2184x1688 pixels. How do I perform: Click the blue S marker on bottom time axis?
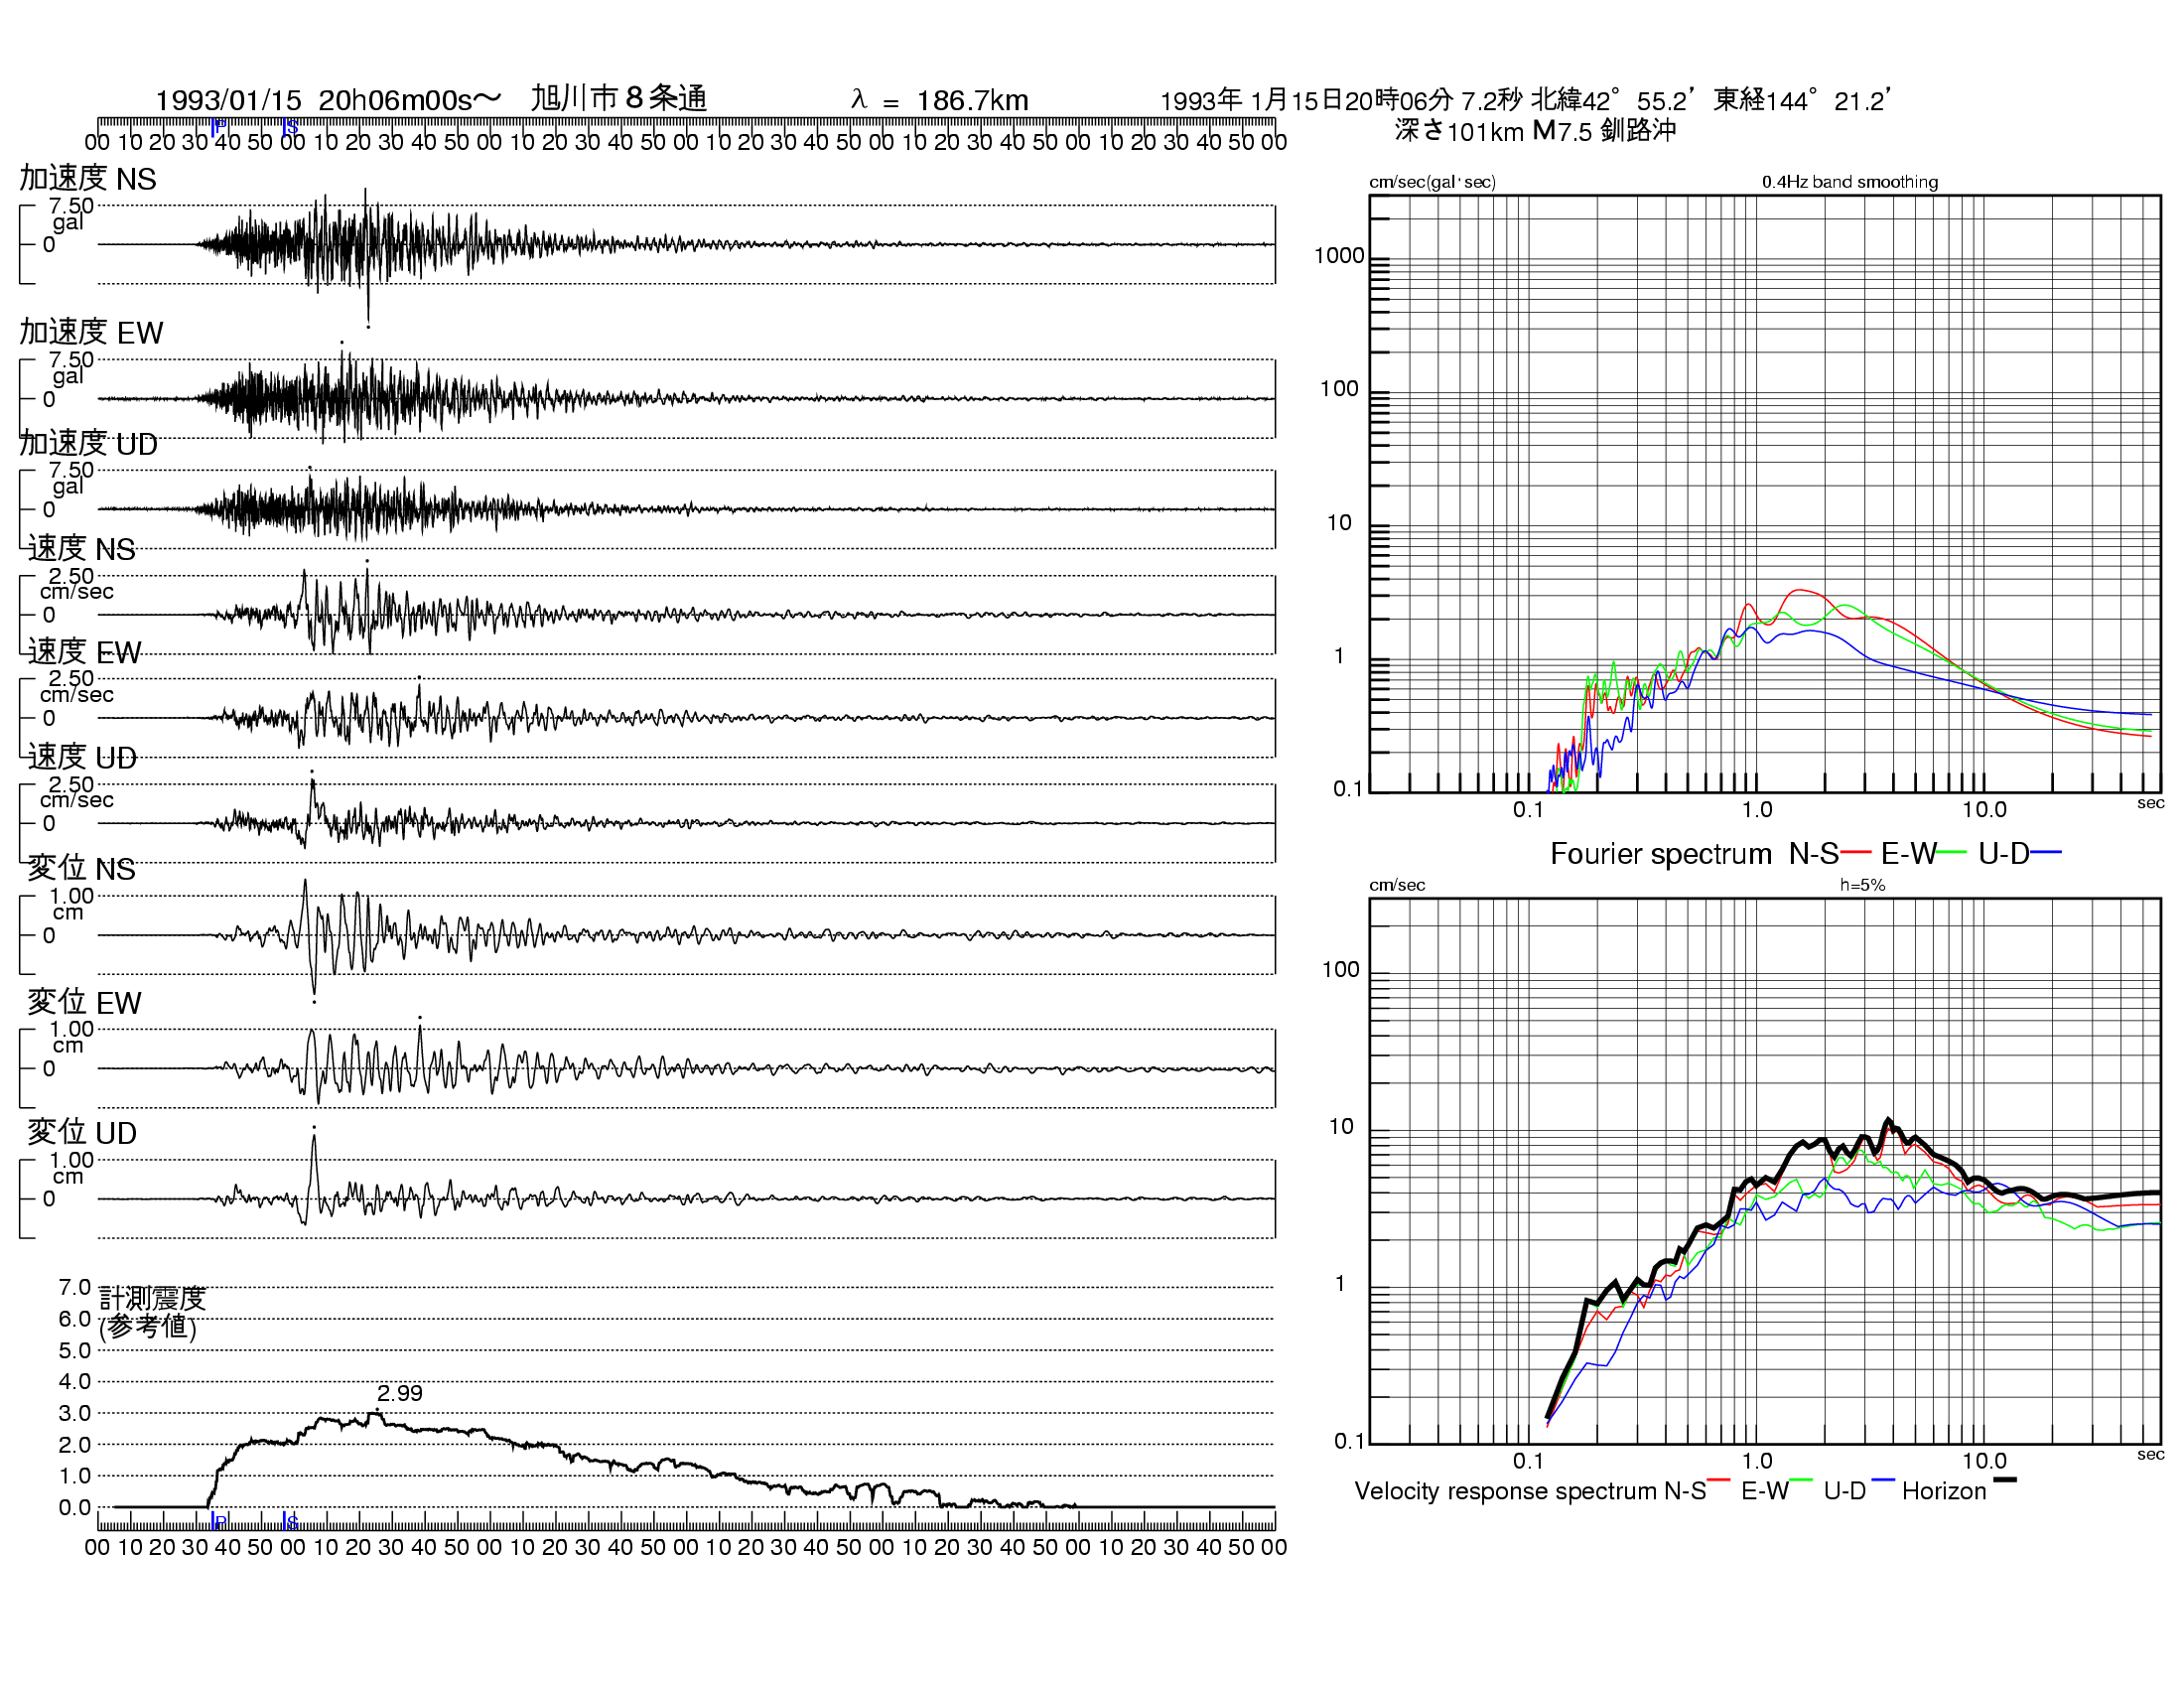pos(290,1521)
